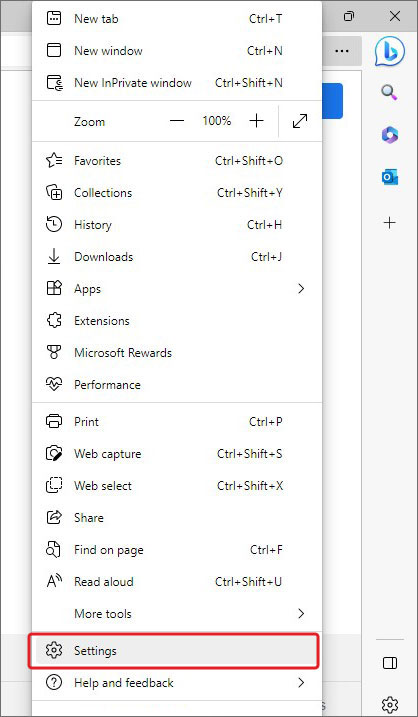Restore down the browser window
The height and width of the screenshot is (717, 418).
349,16
